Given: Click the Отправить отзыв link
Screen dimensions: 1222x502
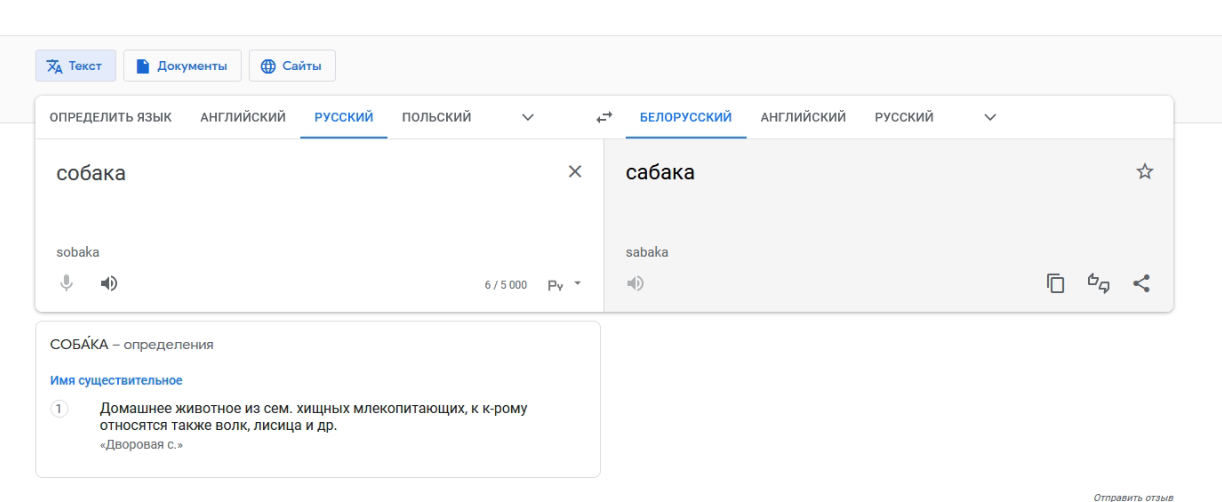Looking at the screenshot, I should tap(1133, 496).
